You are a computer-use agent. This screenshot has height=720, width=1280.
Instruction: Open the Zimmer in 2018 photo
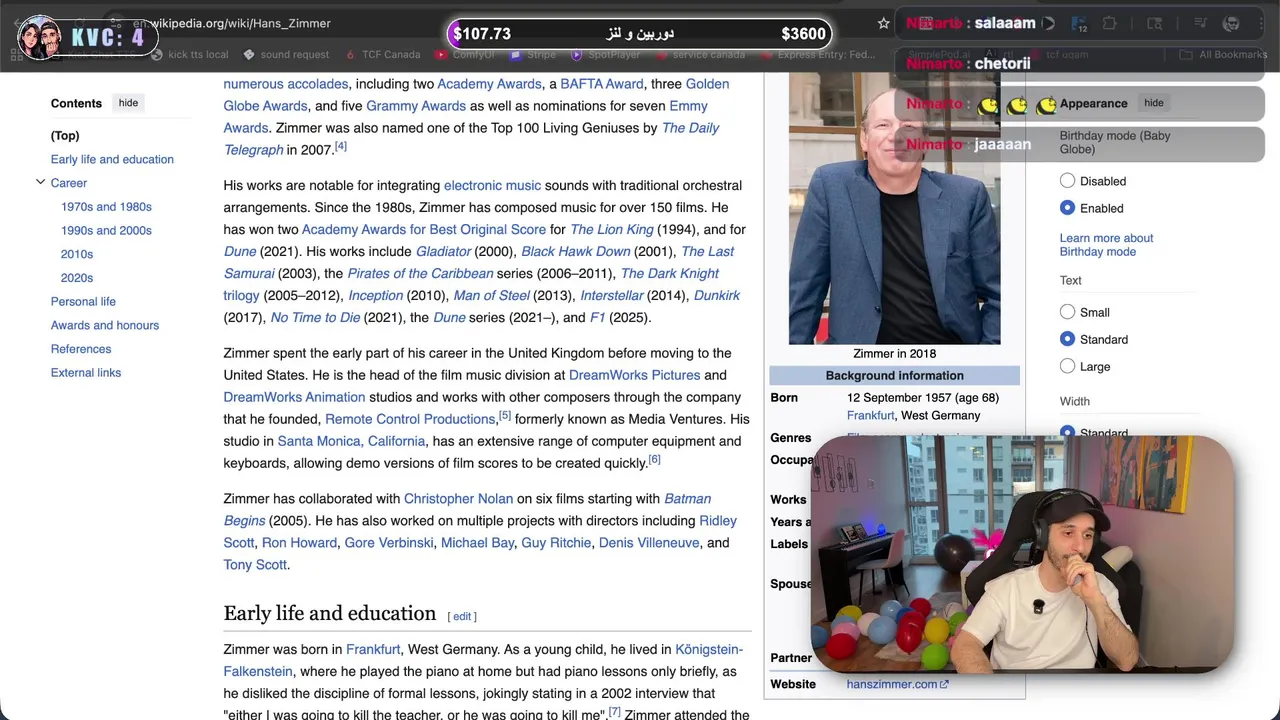(894, 208)
